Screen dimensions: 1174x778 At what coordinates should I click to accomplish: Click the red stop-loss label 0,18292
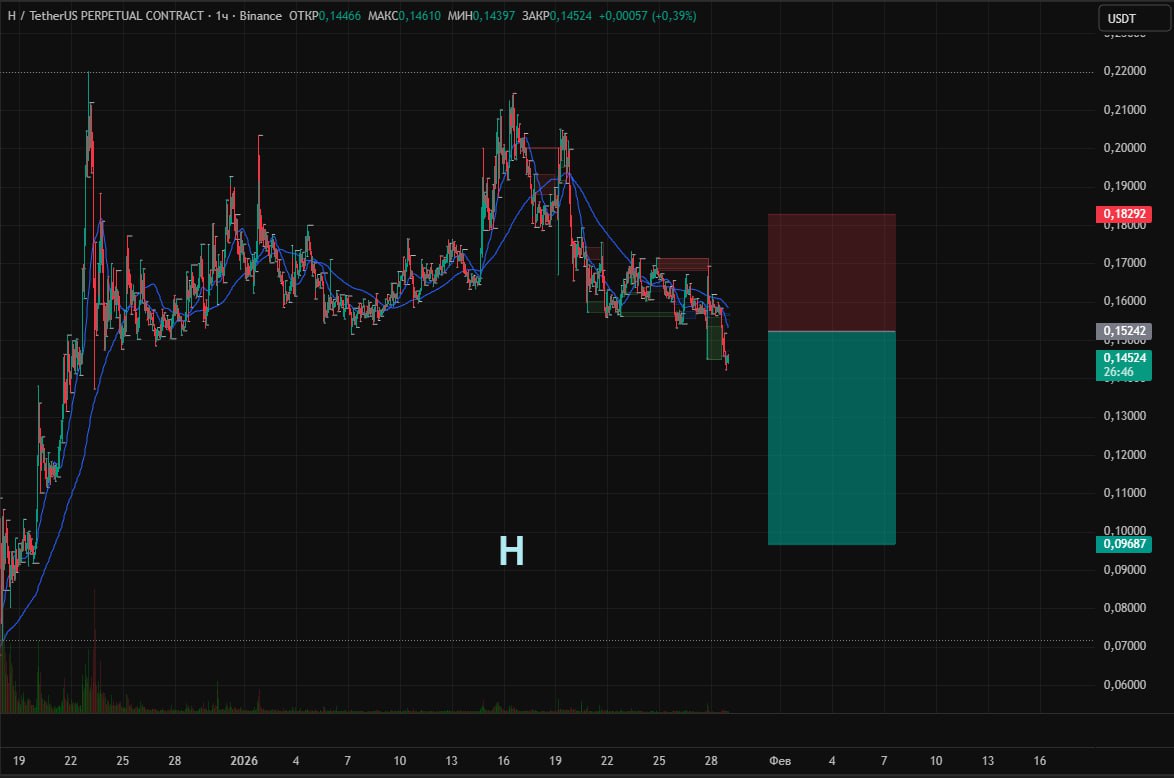point(1124,214)
